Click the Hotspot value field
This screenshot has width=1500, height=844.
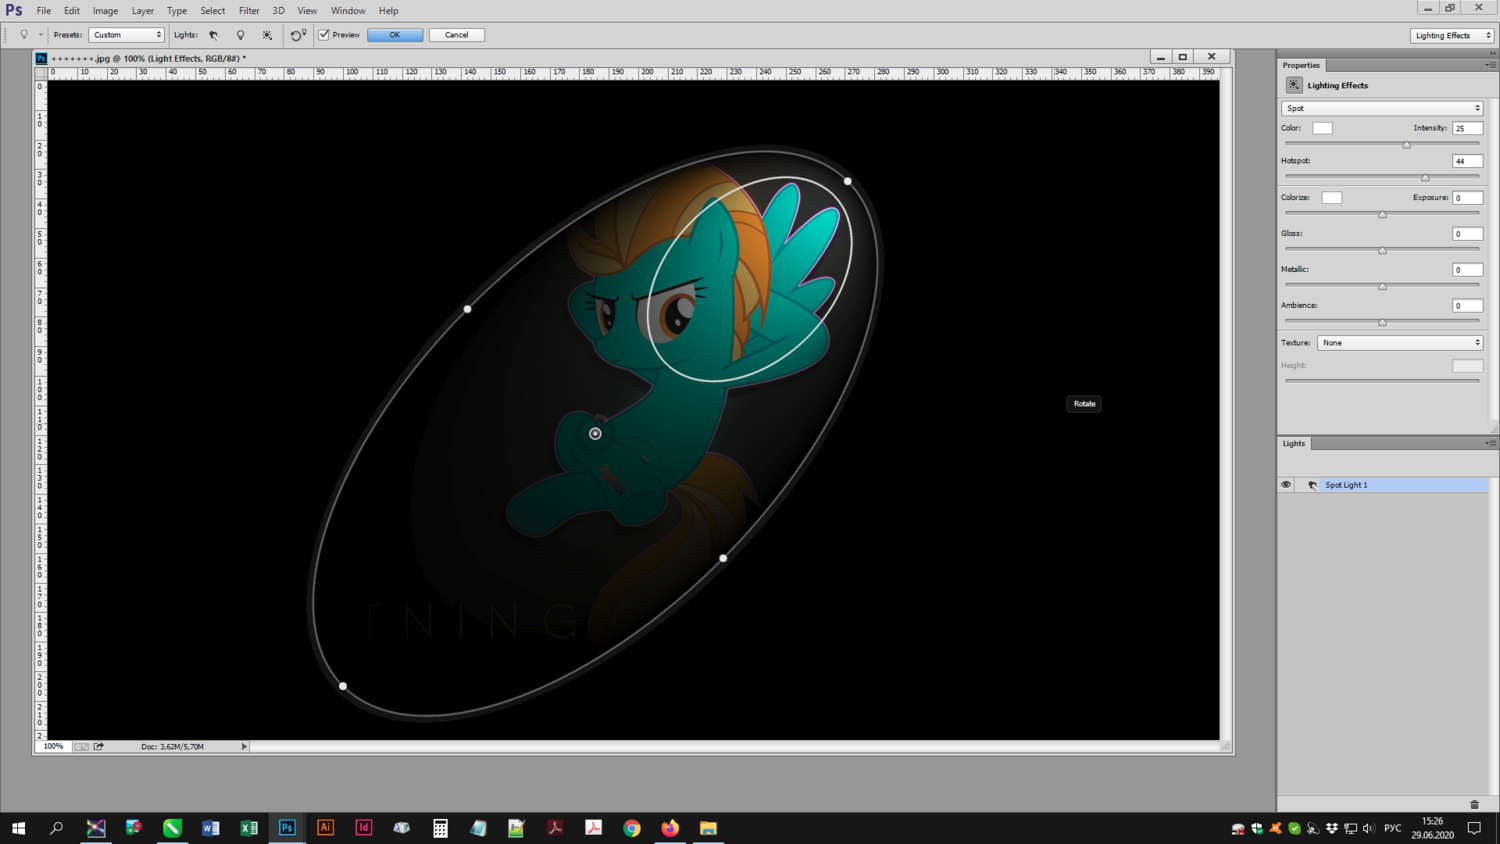point(1467,161)
